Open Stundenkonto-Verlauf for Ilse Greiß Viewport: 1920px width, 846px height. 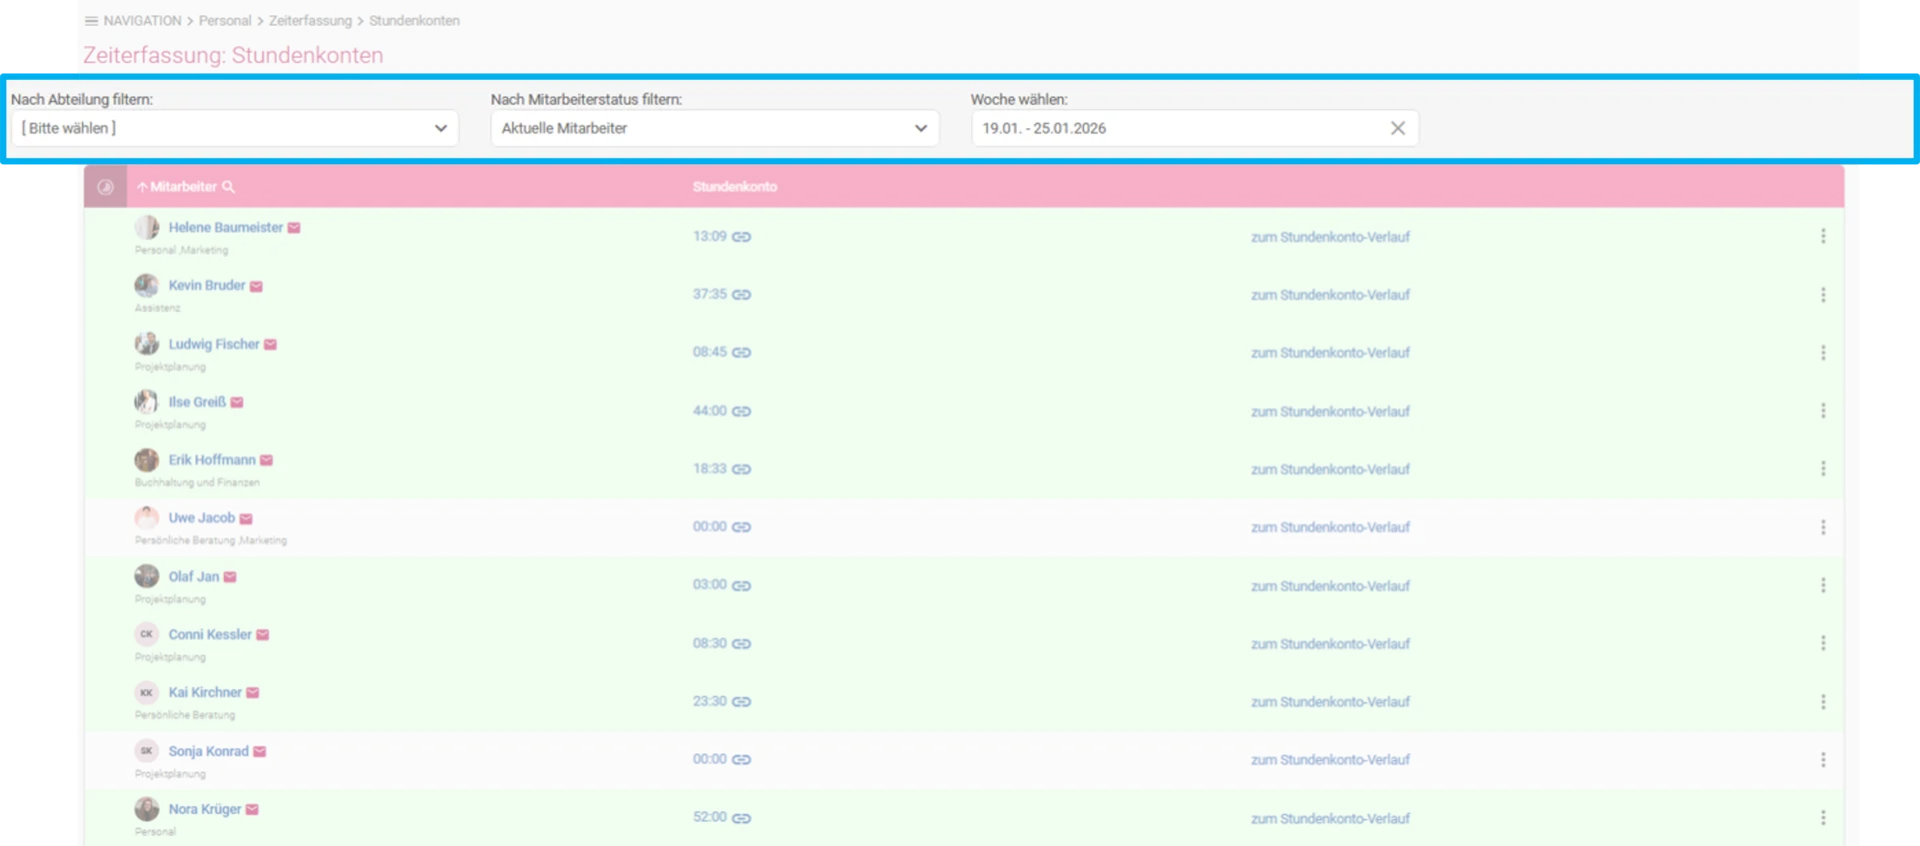click(1330, 412)
